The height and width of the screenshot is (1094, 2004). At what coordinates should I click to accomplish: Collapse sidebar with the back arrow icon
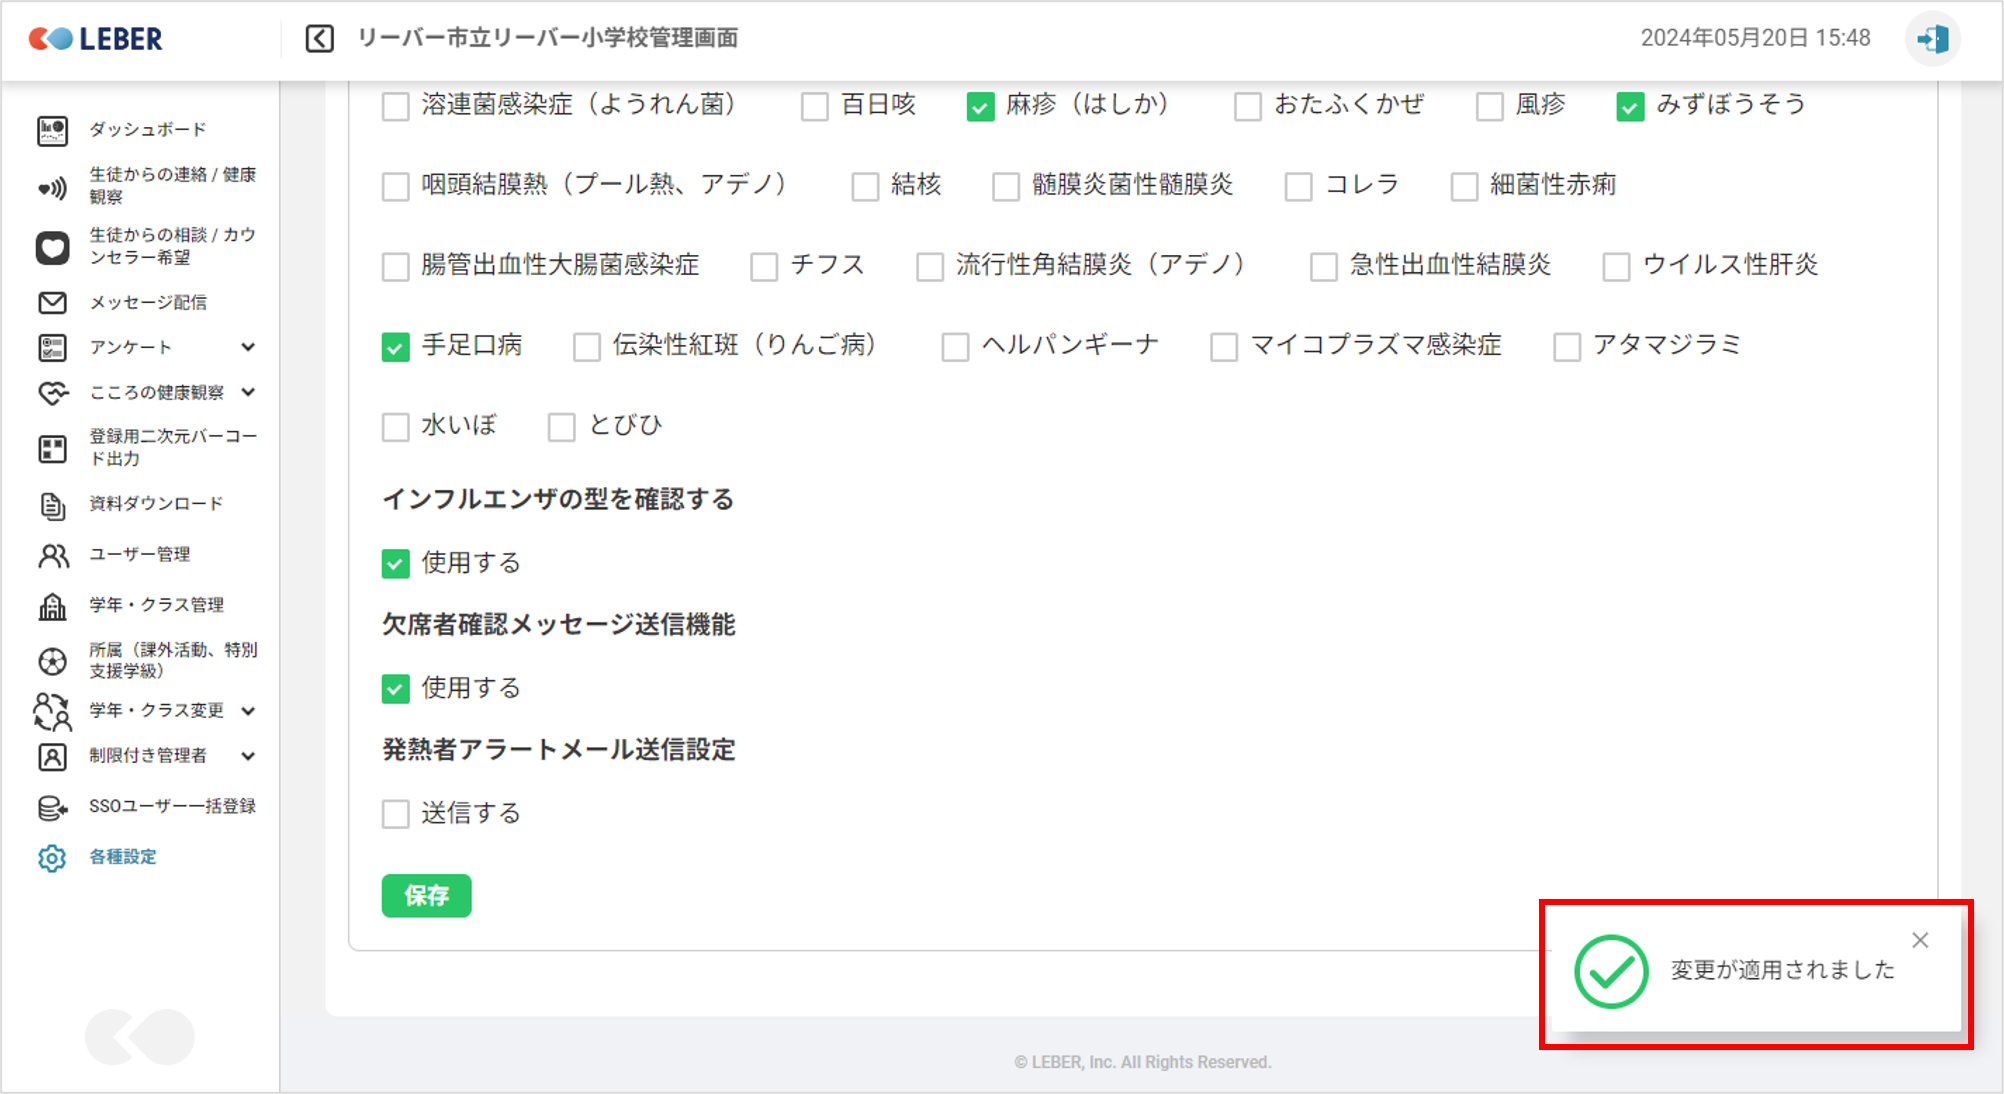pos(320,39)
